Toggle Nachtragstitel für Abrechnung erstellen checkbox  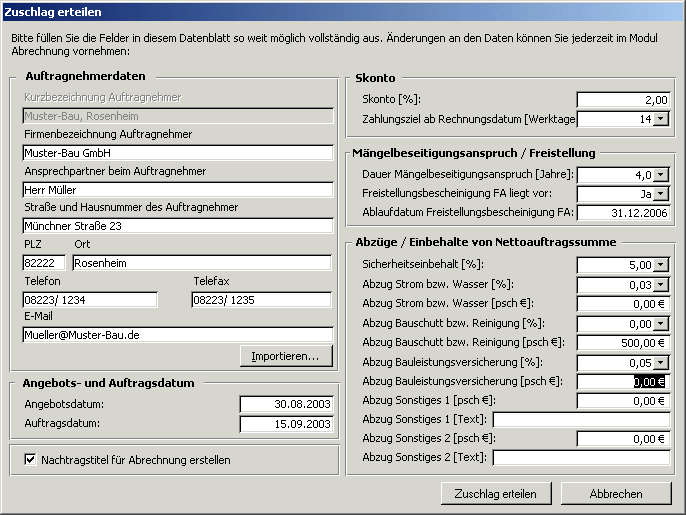coord(29,460)
